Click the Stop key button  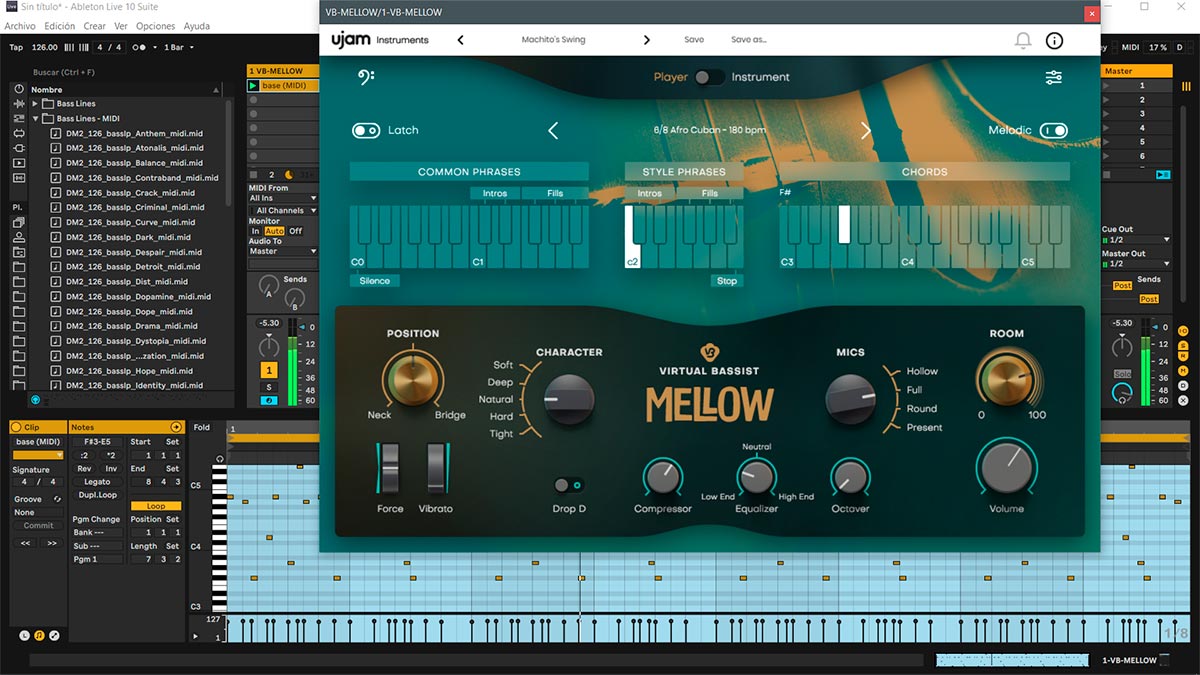pos(727,281)
